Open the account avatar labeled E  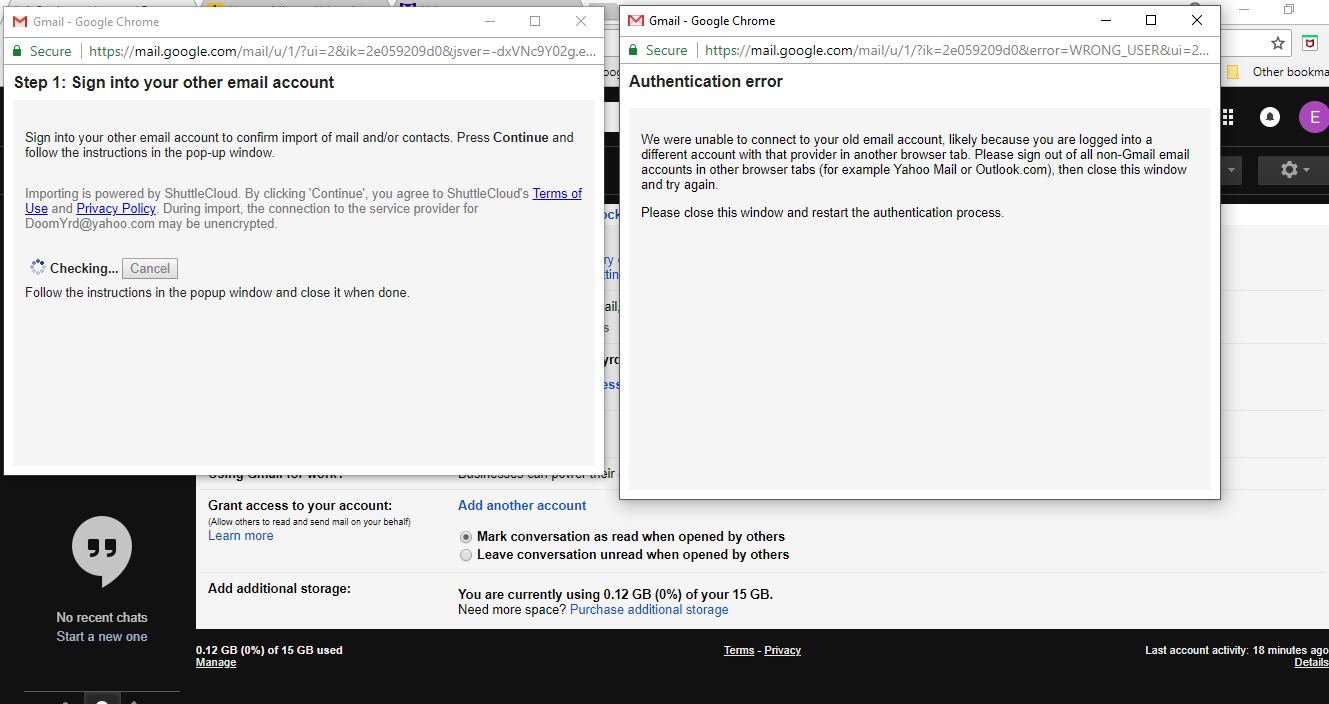click(x=1313, y=117)
